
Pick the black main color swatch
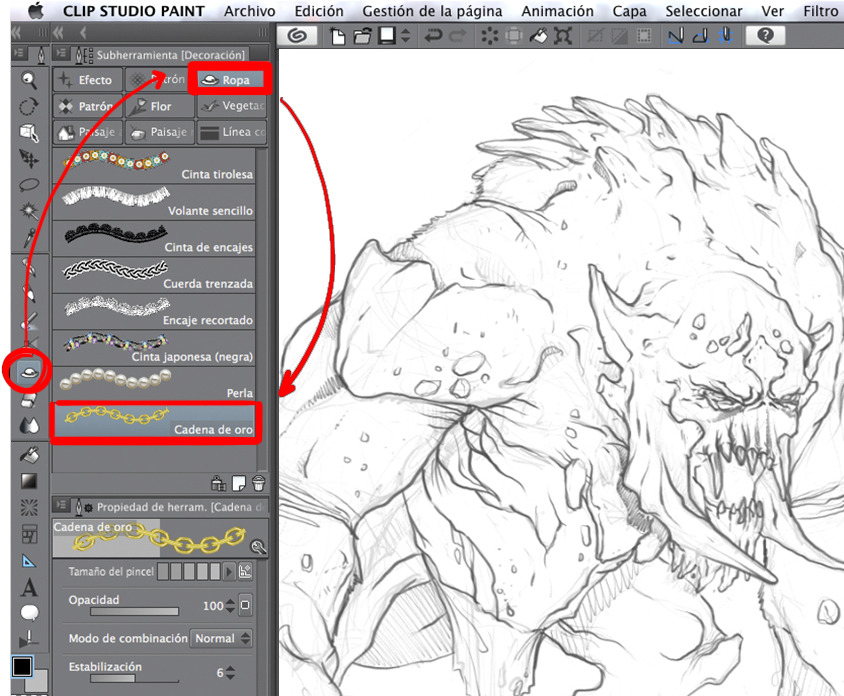(x=22, y=666)
